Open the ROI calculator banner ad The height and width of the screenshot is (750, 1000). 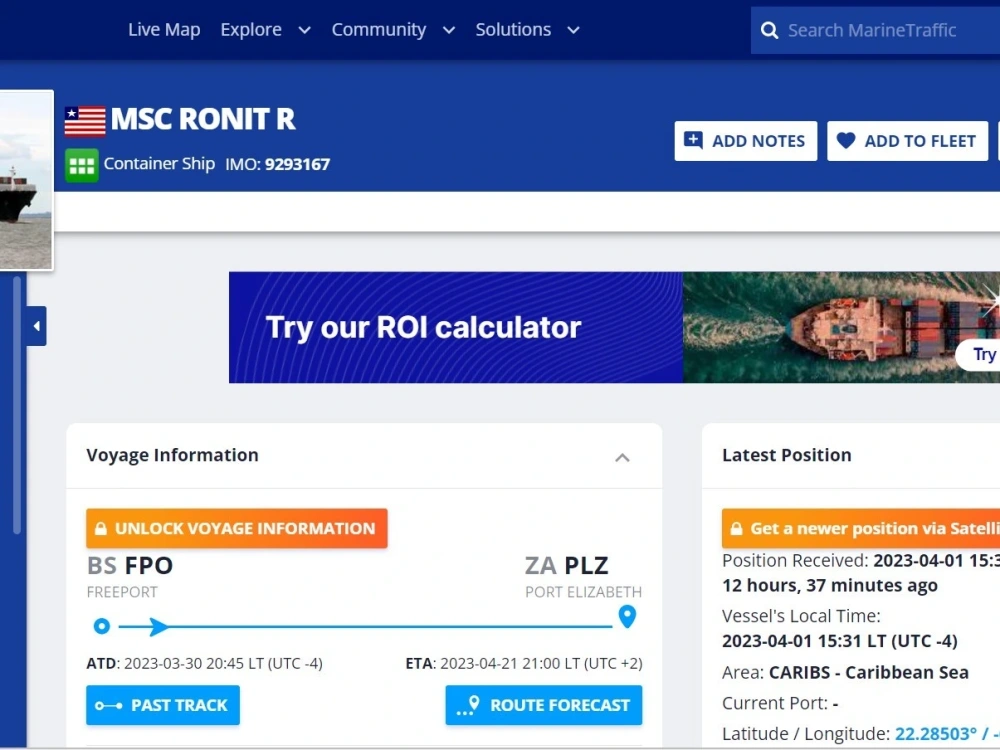tap(614, 327)
